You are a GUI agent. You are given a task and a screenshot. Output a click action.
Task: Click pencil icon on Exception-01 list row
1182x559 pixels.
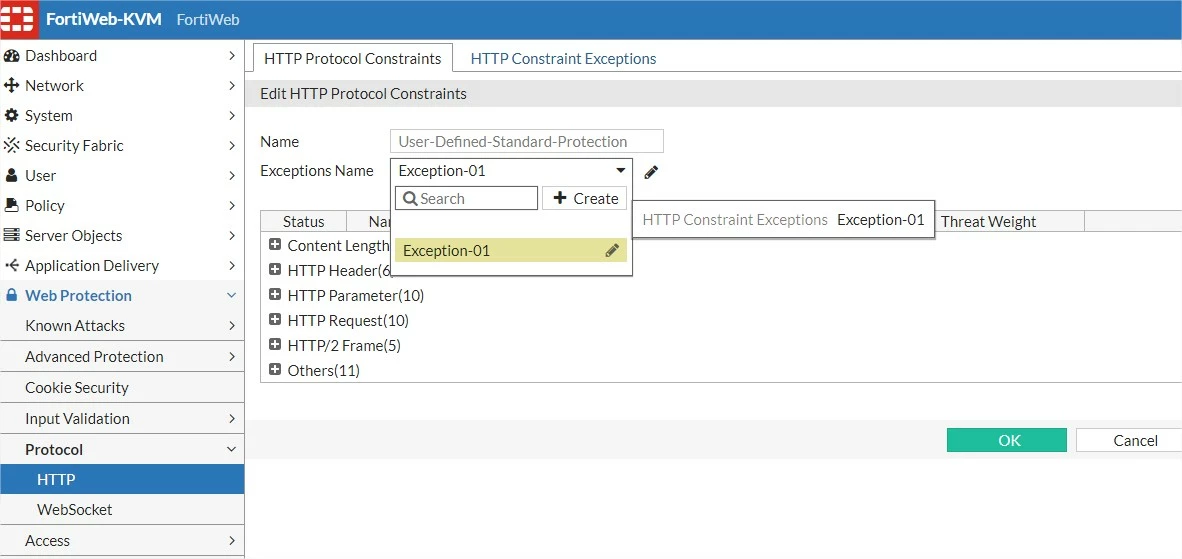[612, 250]
